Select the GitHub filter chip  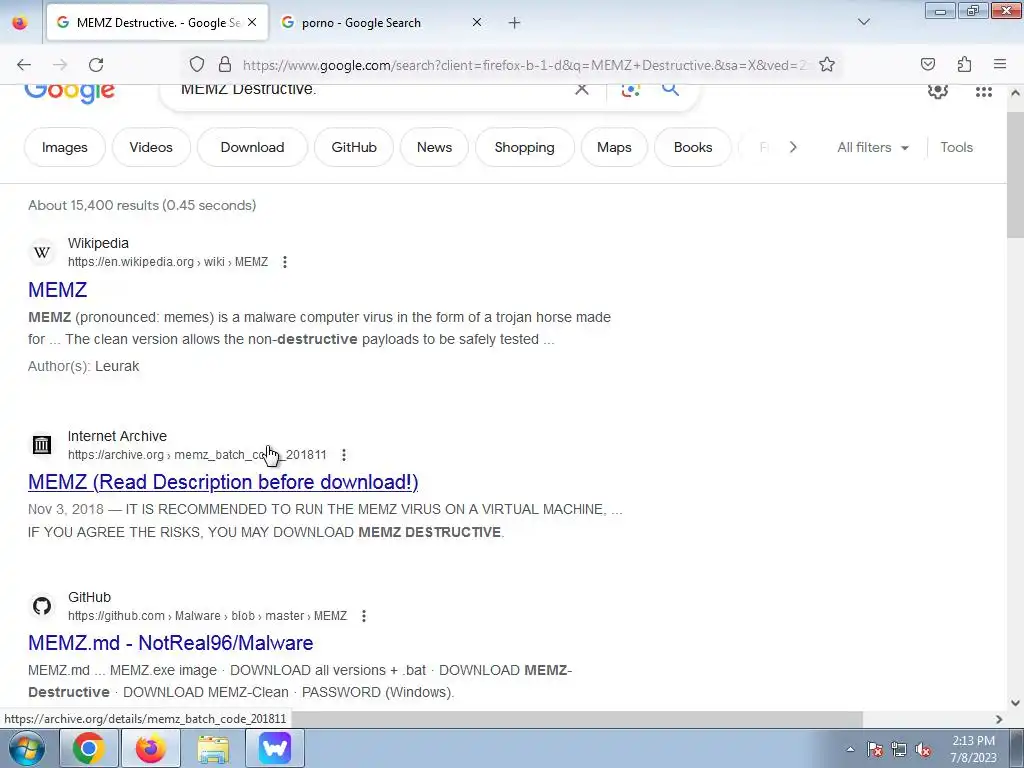coord(354,147)
